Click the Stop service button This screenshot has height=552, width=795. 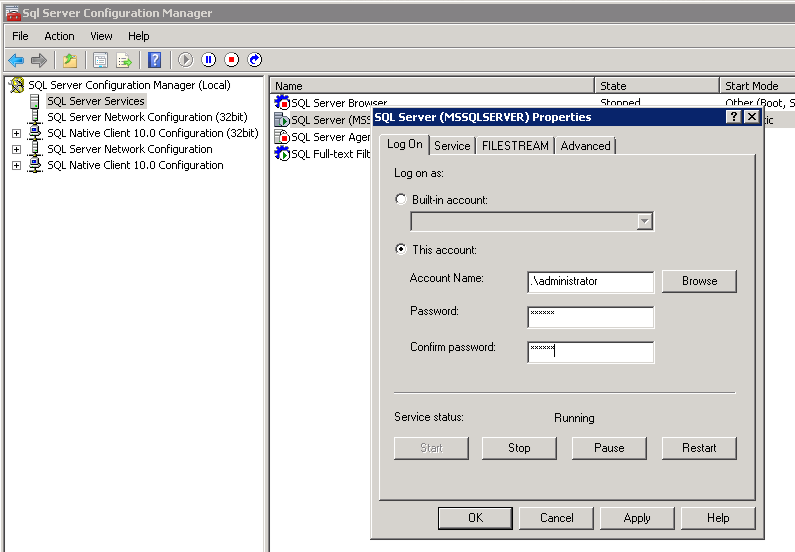(x=519, y=448)
